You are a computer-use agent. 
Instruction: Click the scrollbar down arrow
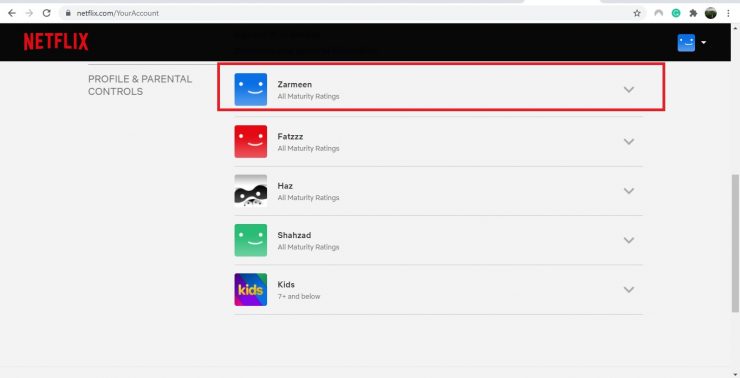coord(735,374)
